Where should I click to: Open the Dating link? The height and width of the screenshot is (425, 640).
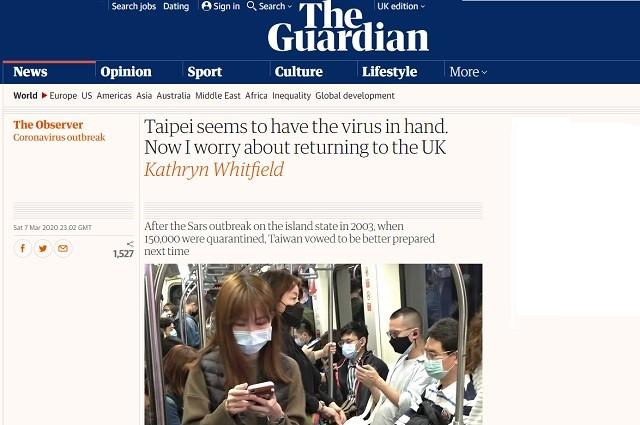(176, 6)
